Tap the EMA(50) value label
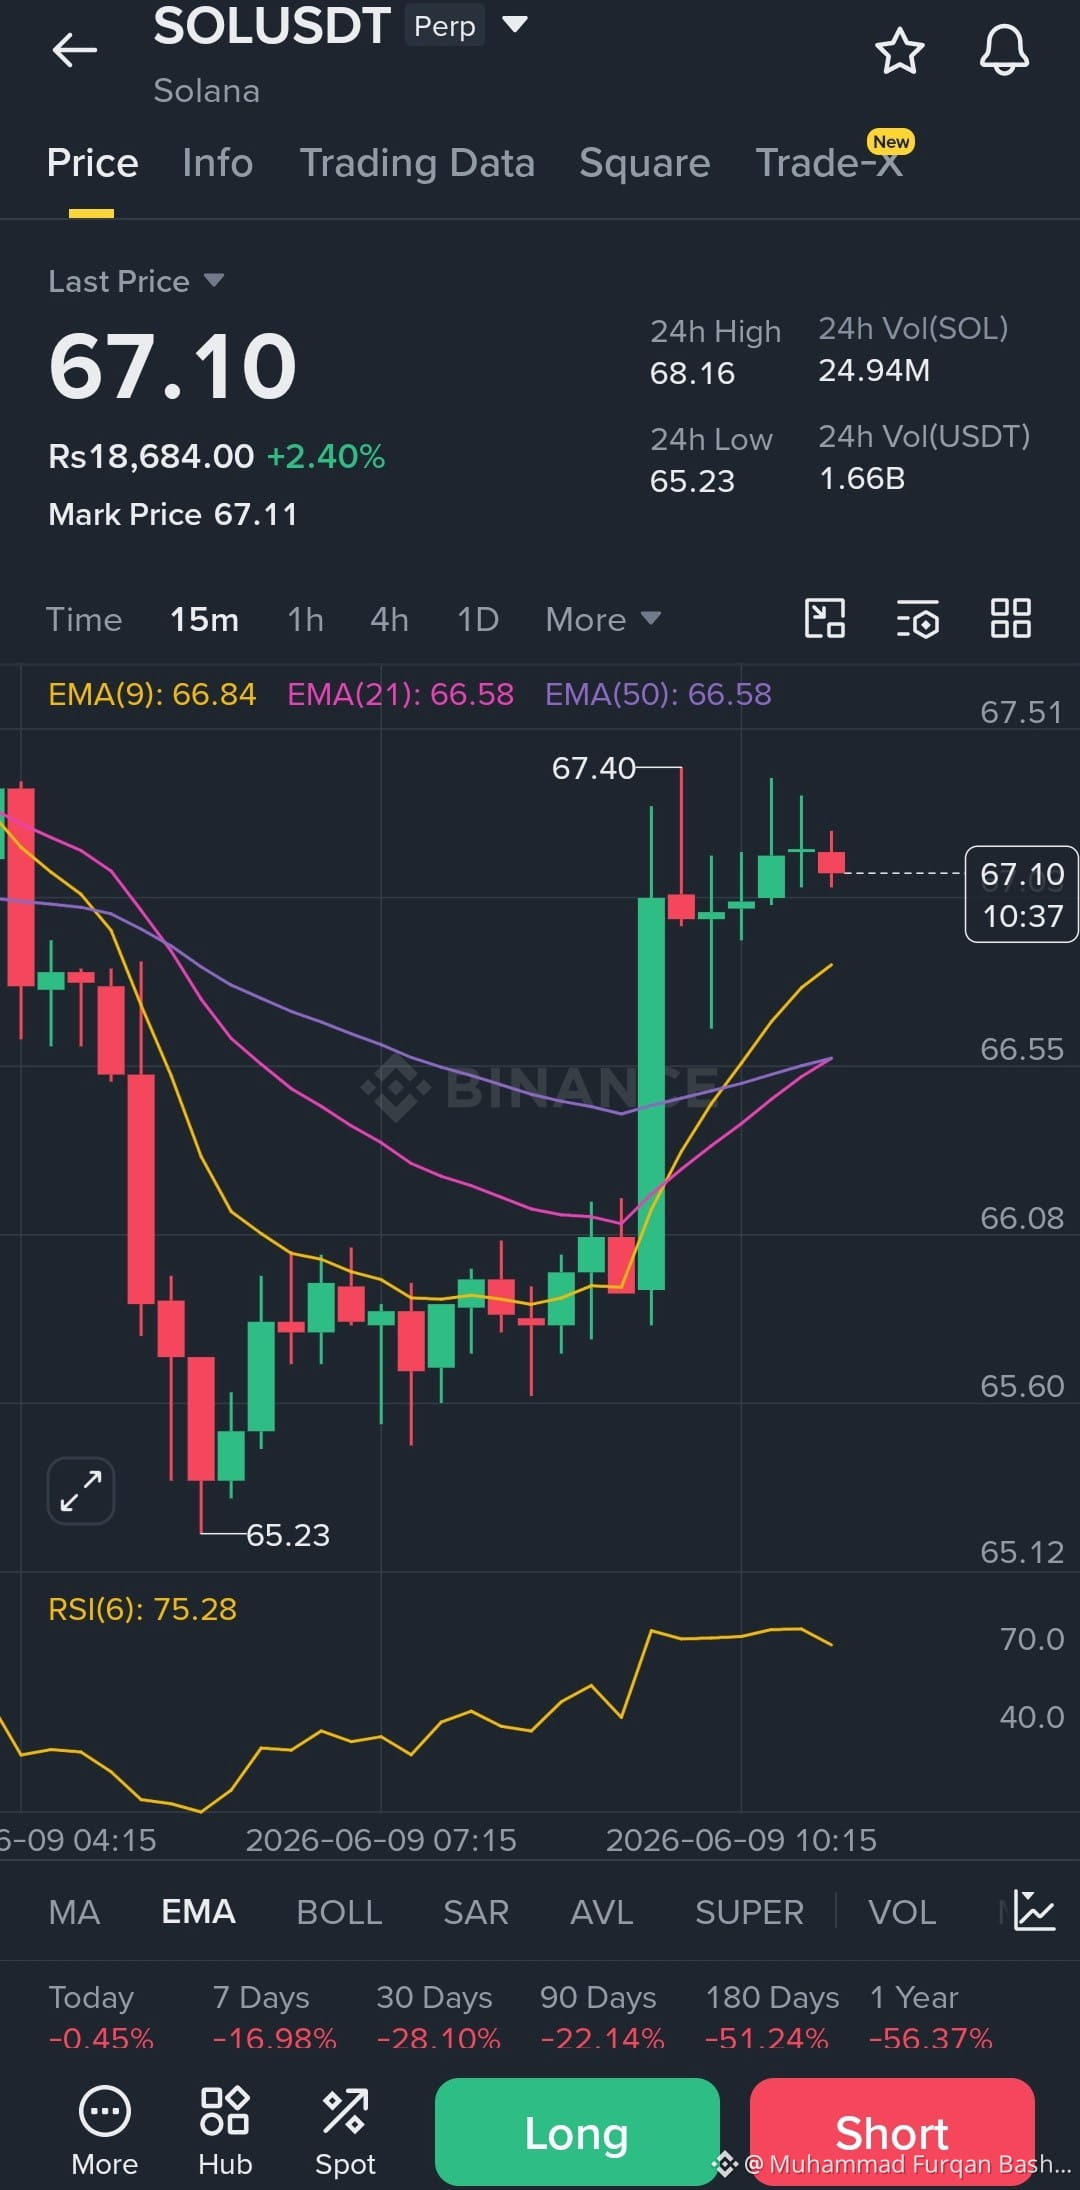Screen dimensions: 1080x2190 (x=658, y=694)
